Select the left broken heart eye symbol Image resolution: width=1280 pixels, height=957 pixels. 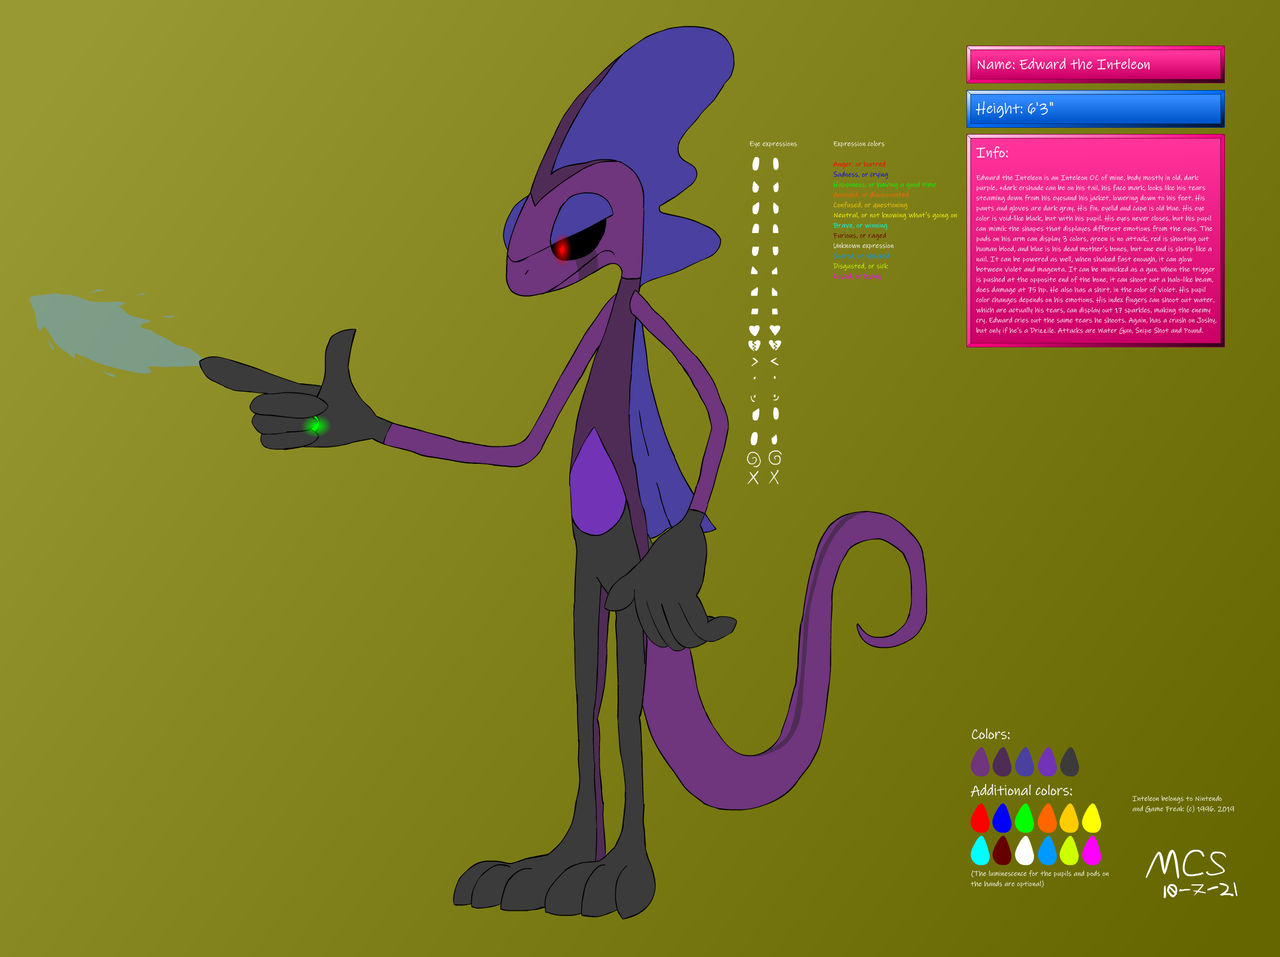(754, 346)
